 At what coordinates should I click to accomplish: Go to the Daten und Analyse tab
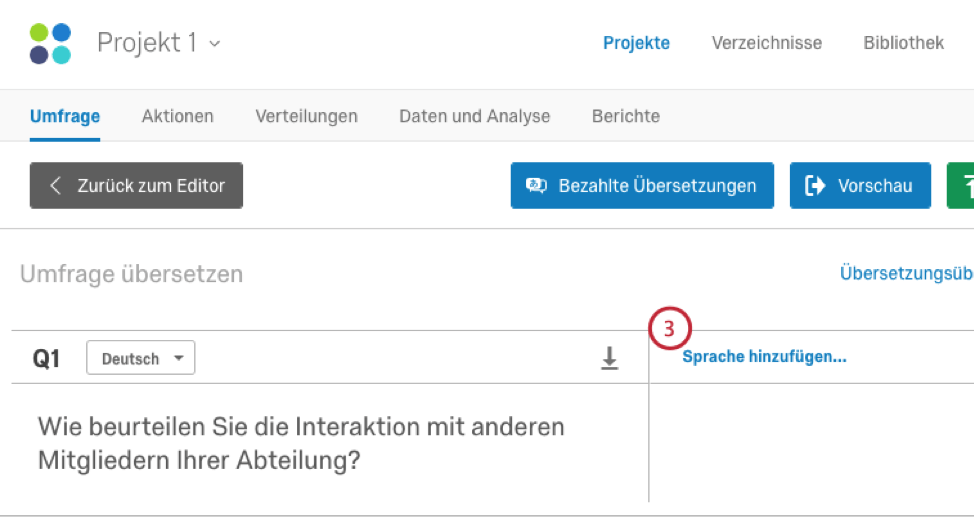[475, 116]
